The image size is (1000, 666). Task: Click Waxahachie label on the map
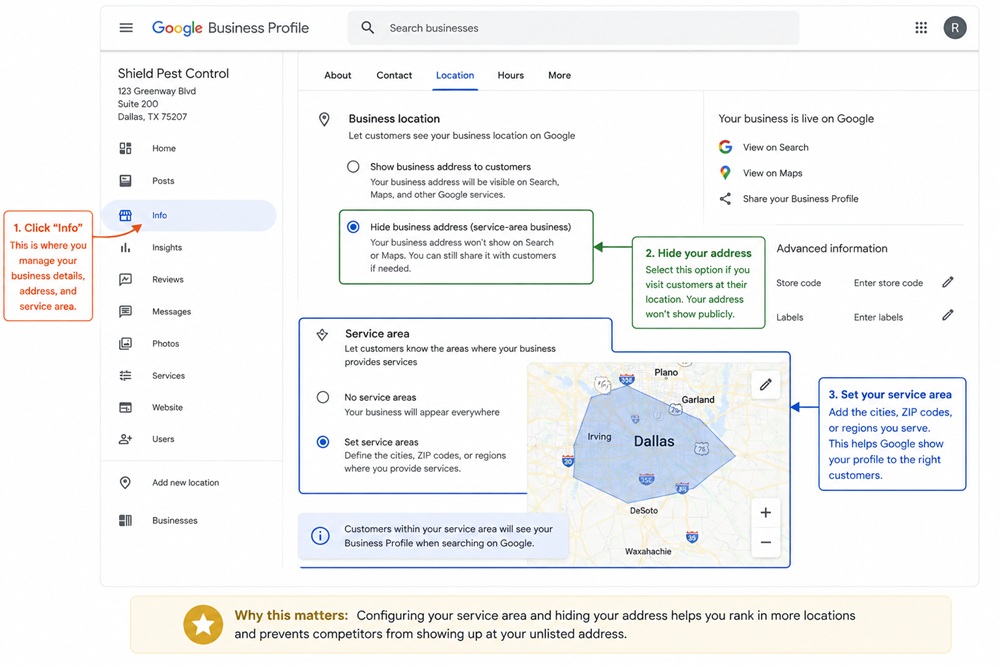coord(648,551)
